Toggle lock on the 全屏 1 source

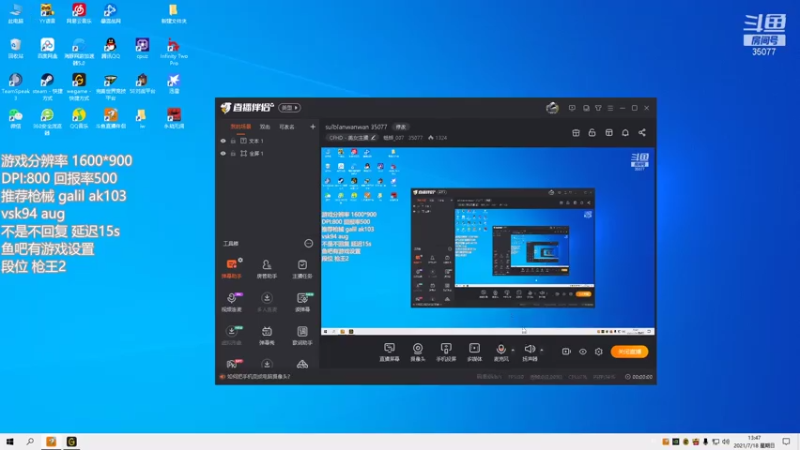233,154
